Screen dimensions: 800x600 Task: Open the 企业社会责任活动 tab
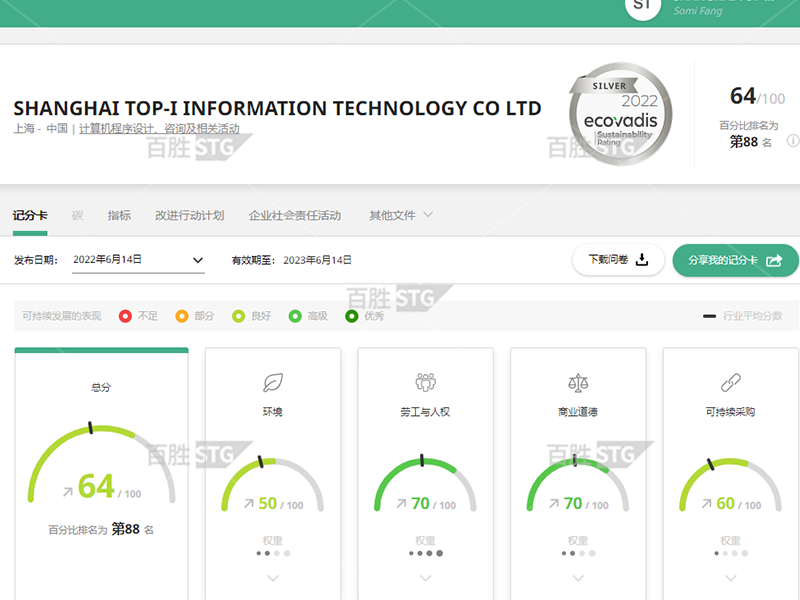pos(295,215)
